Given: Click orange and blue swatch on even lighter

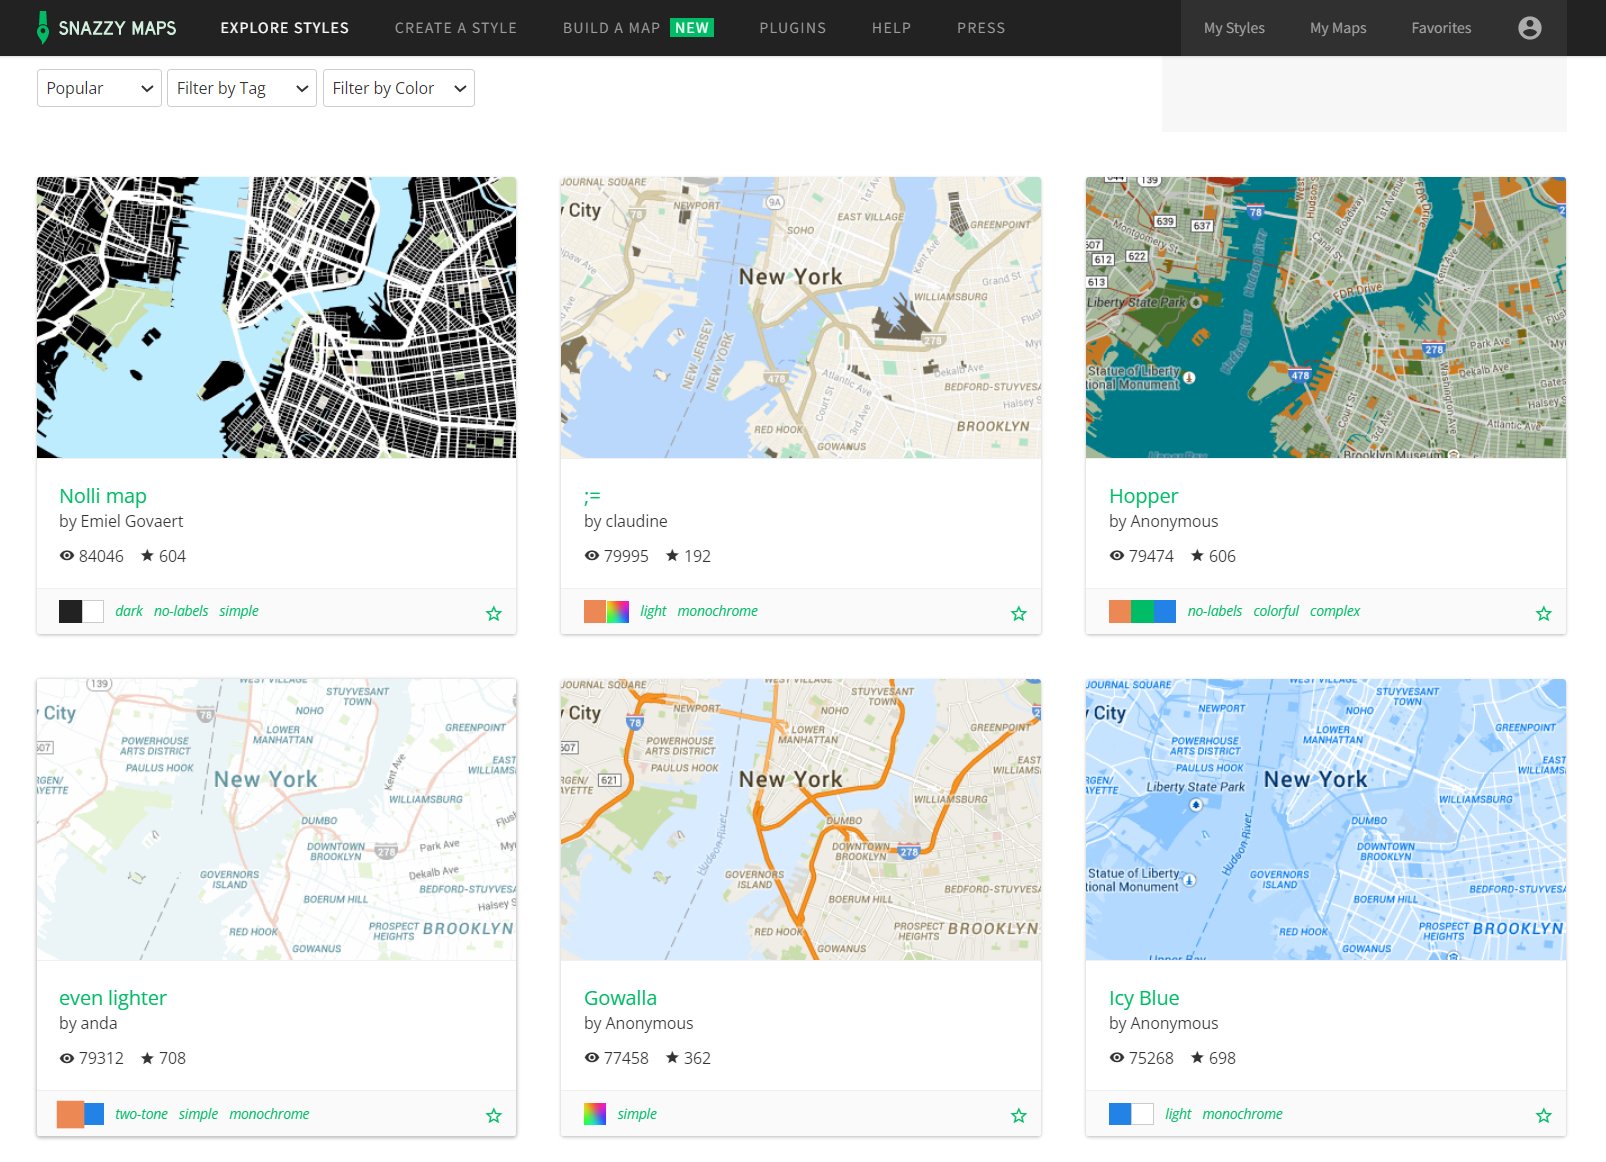Looking at the screenshot, I should [81, 1113].
